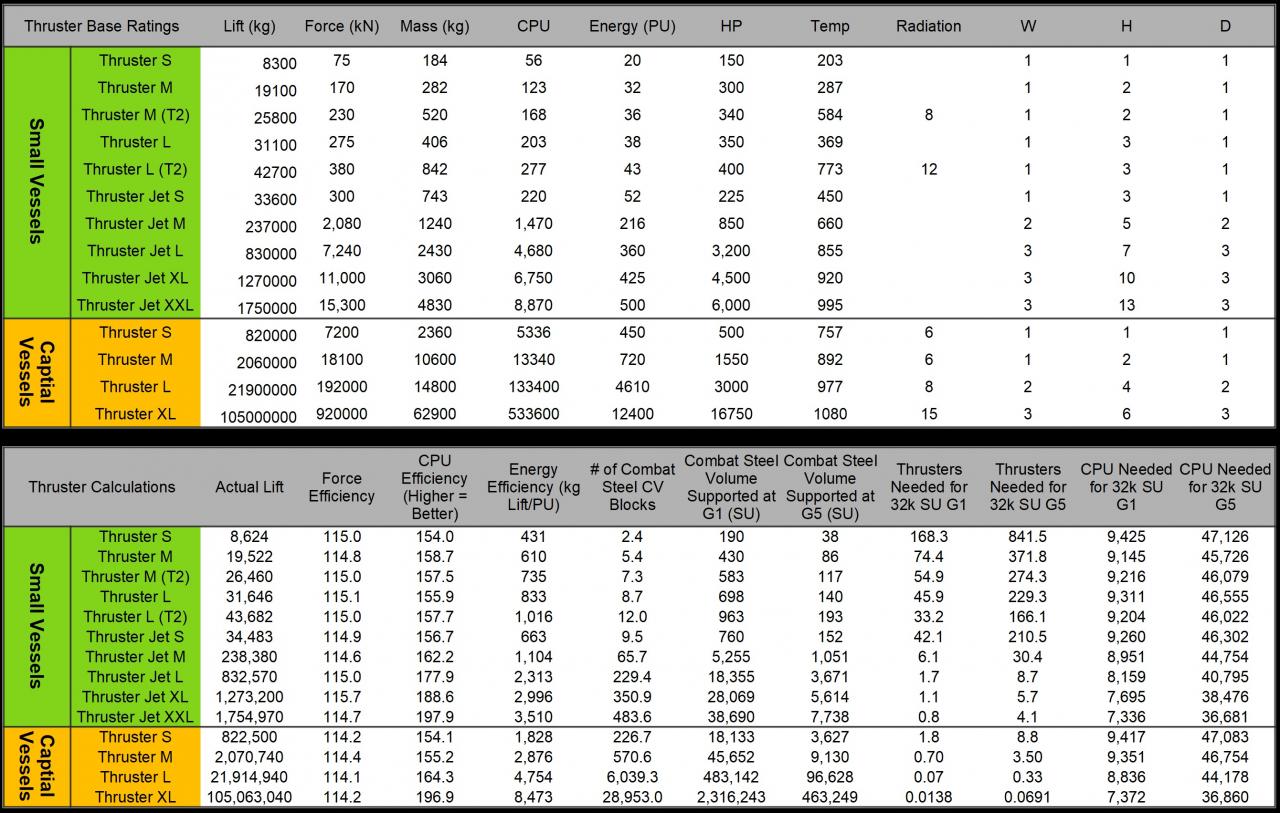This screenshot has width=1280, height=813.
Task: Select the "Force Efficiency" column header
Action: 341,487
